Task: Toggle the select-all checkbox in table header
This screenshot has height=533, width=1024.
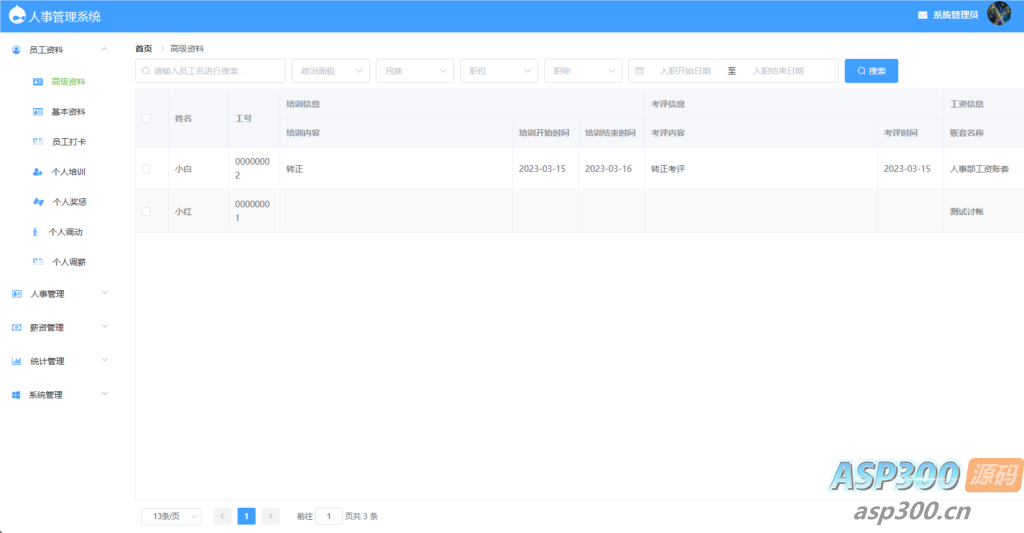Action: point(146,118)
